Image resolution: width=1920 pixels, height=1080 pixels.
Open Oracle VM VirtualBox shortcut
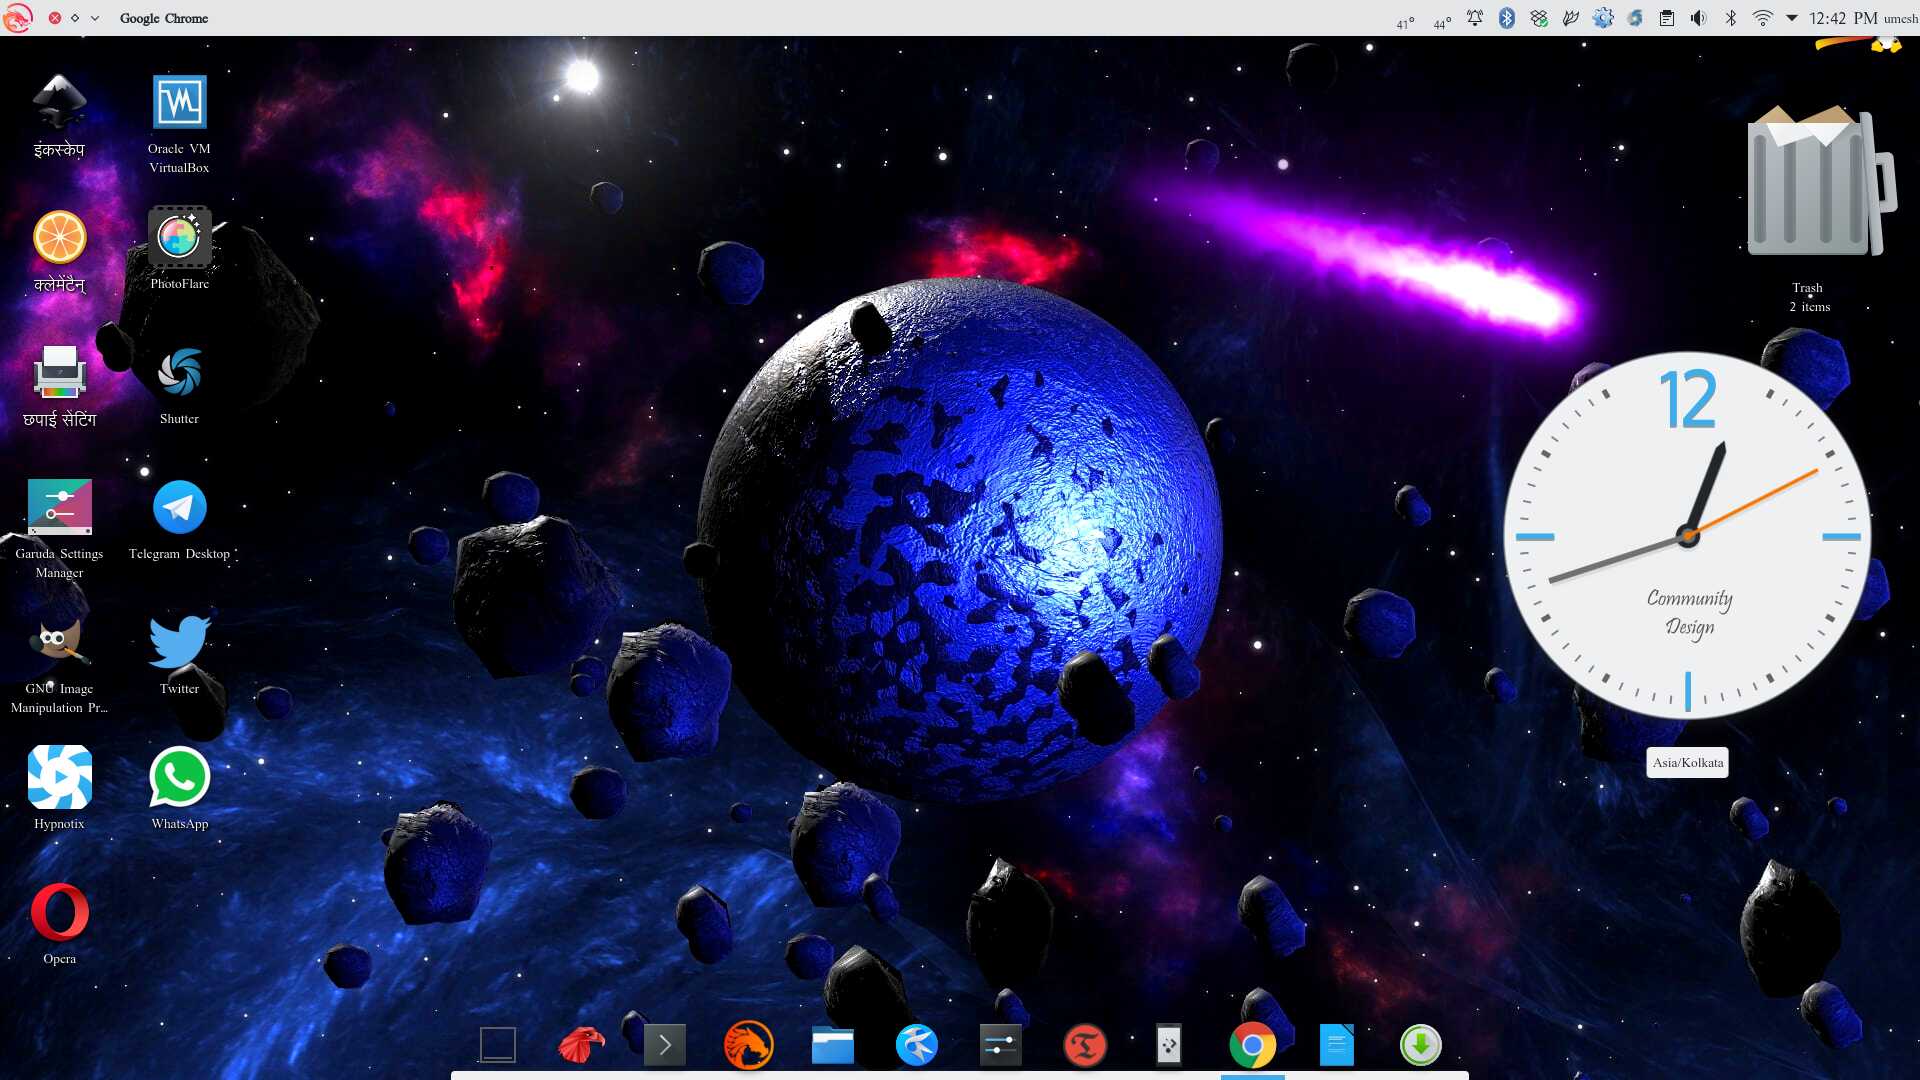click(x=179, y=103)
